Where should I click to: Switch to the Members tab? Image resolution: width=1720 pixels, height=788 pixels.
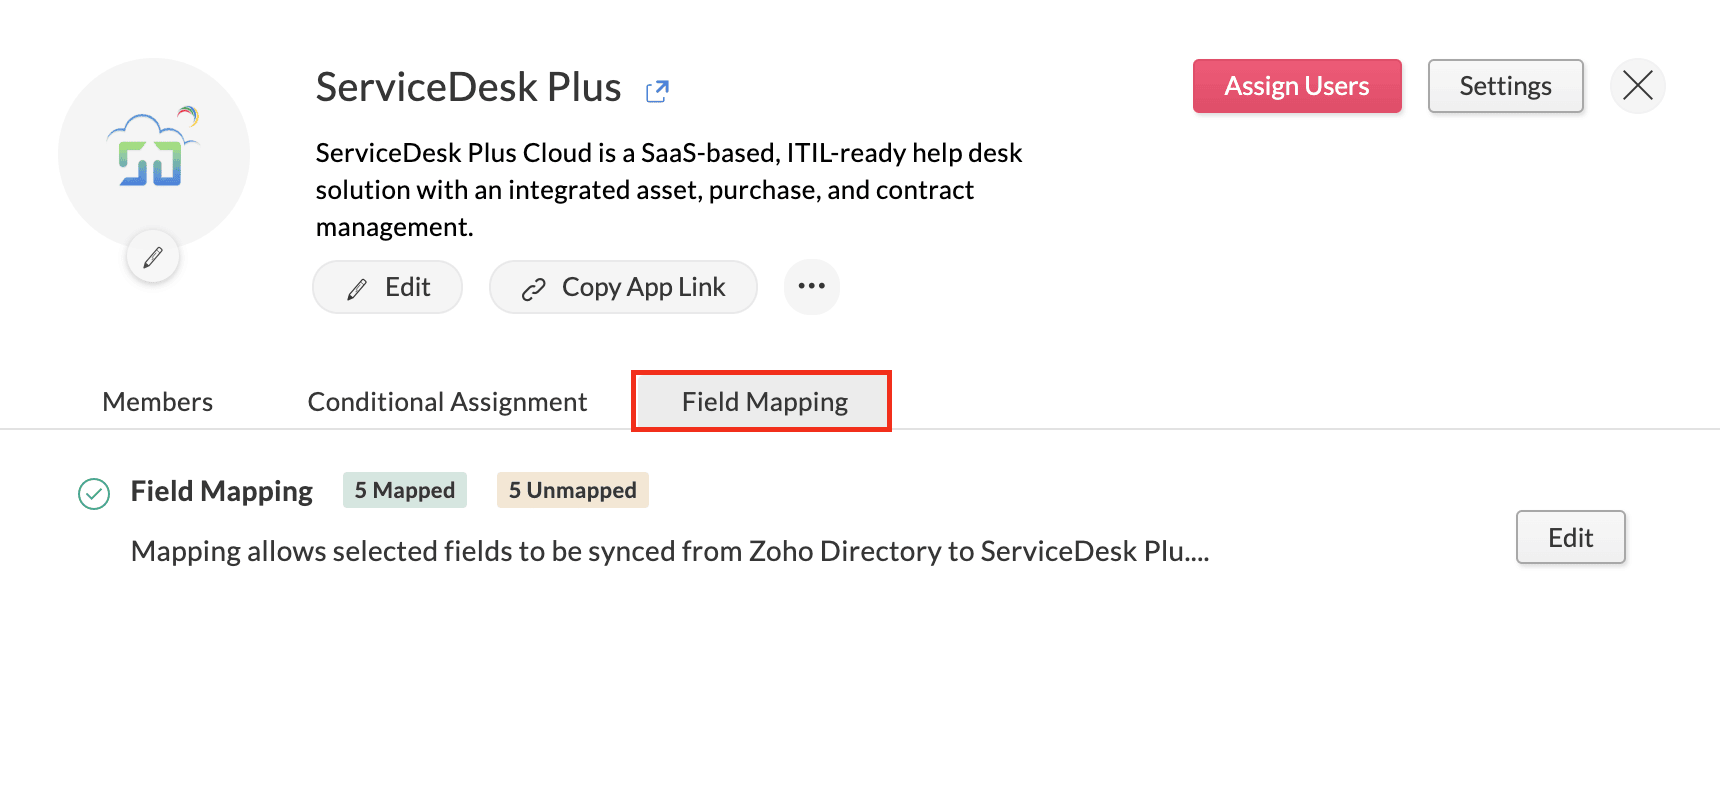[x=158, y=402]
